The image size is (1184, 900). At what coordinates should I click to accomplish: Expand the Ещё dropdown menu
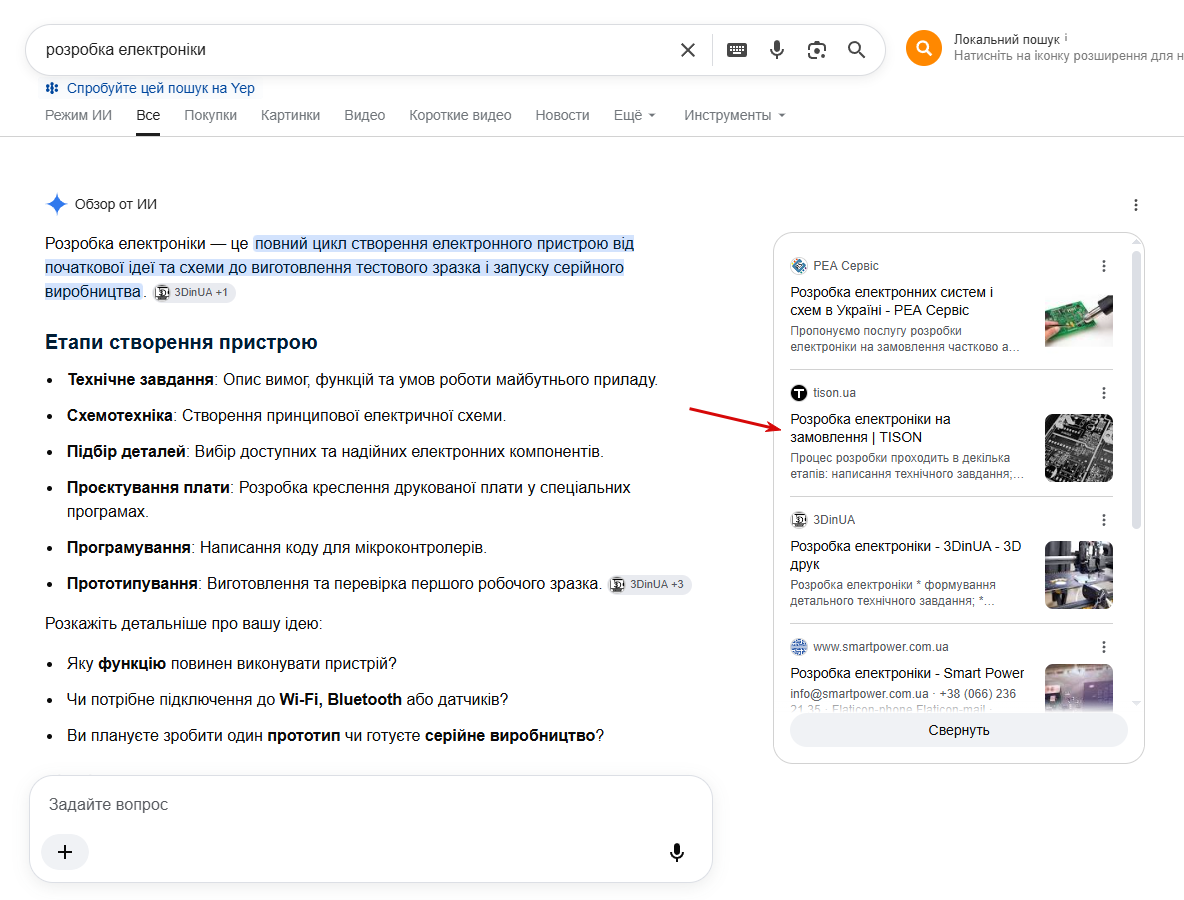click(634, 116)
